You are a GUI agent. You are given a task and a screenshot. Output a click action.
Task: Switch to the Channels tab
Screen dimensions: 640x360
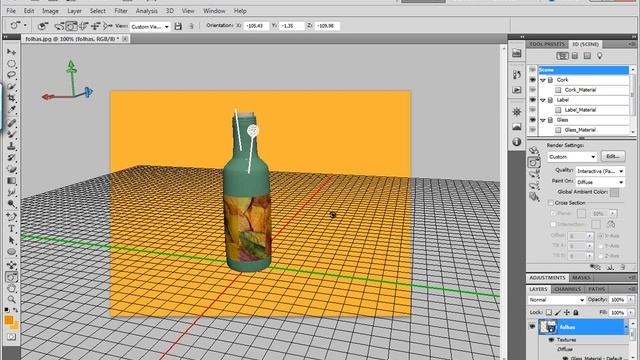coord(568,289)
